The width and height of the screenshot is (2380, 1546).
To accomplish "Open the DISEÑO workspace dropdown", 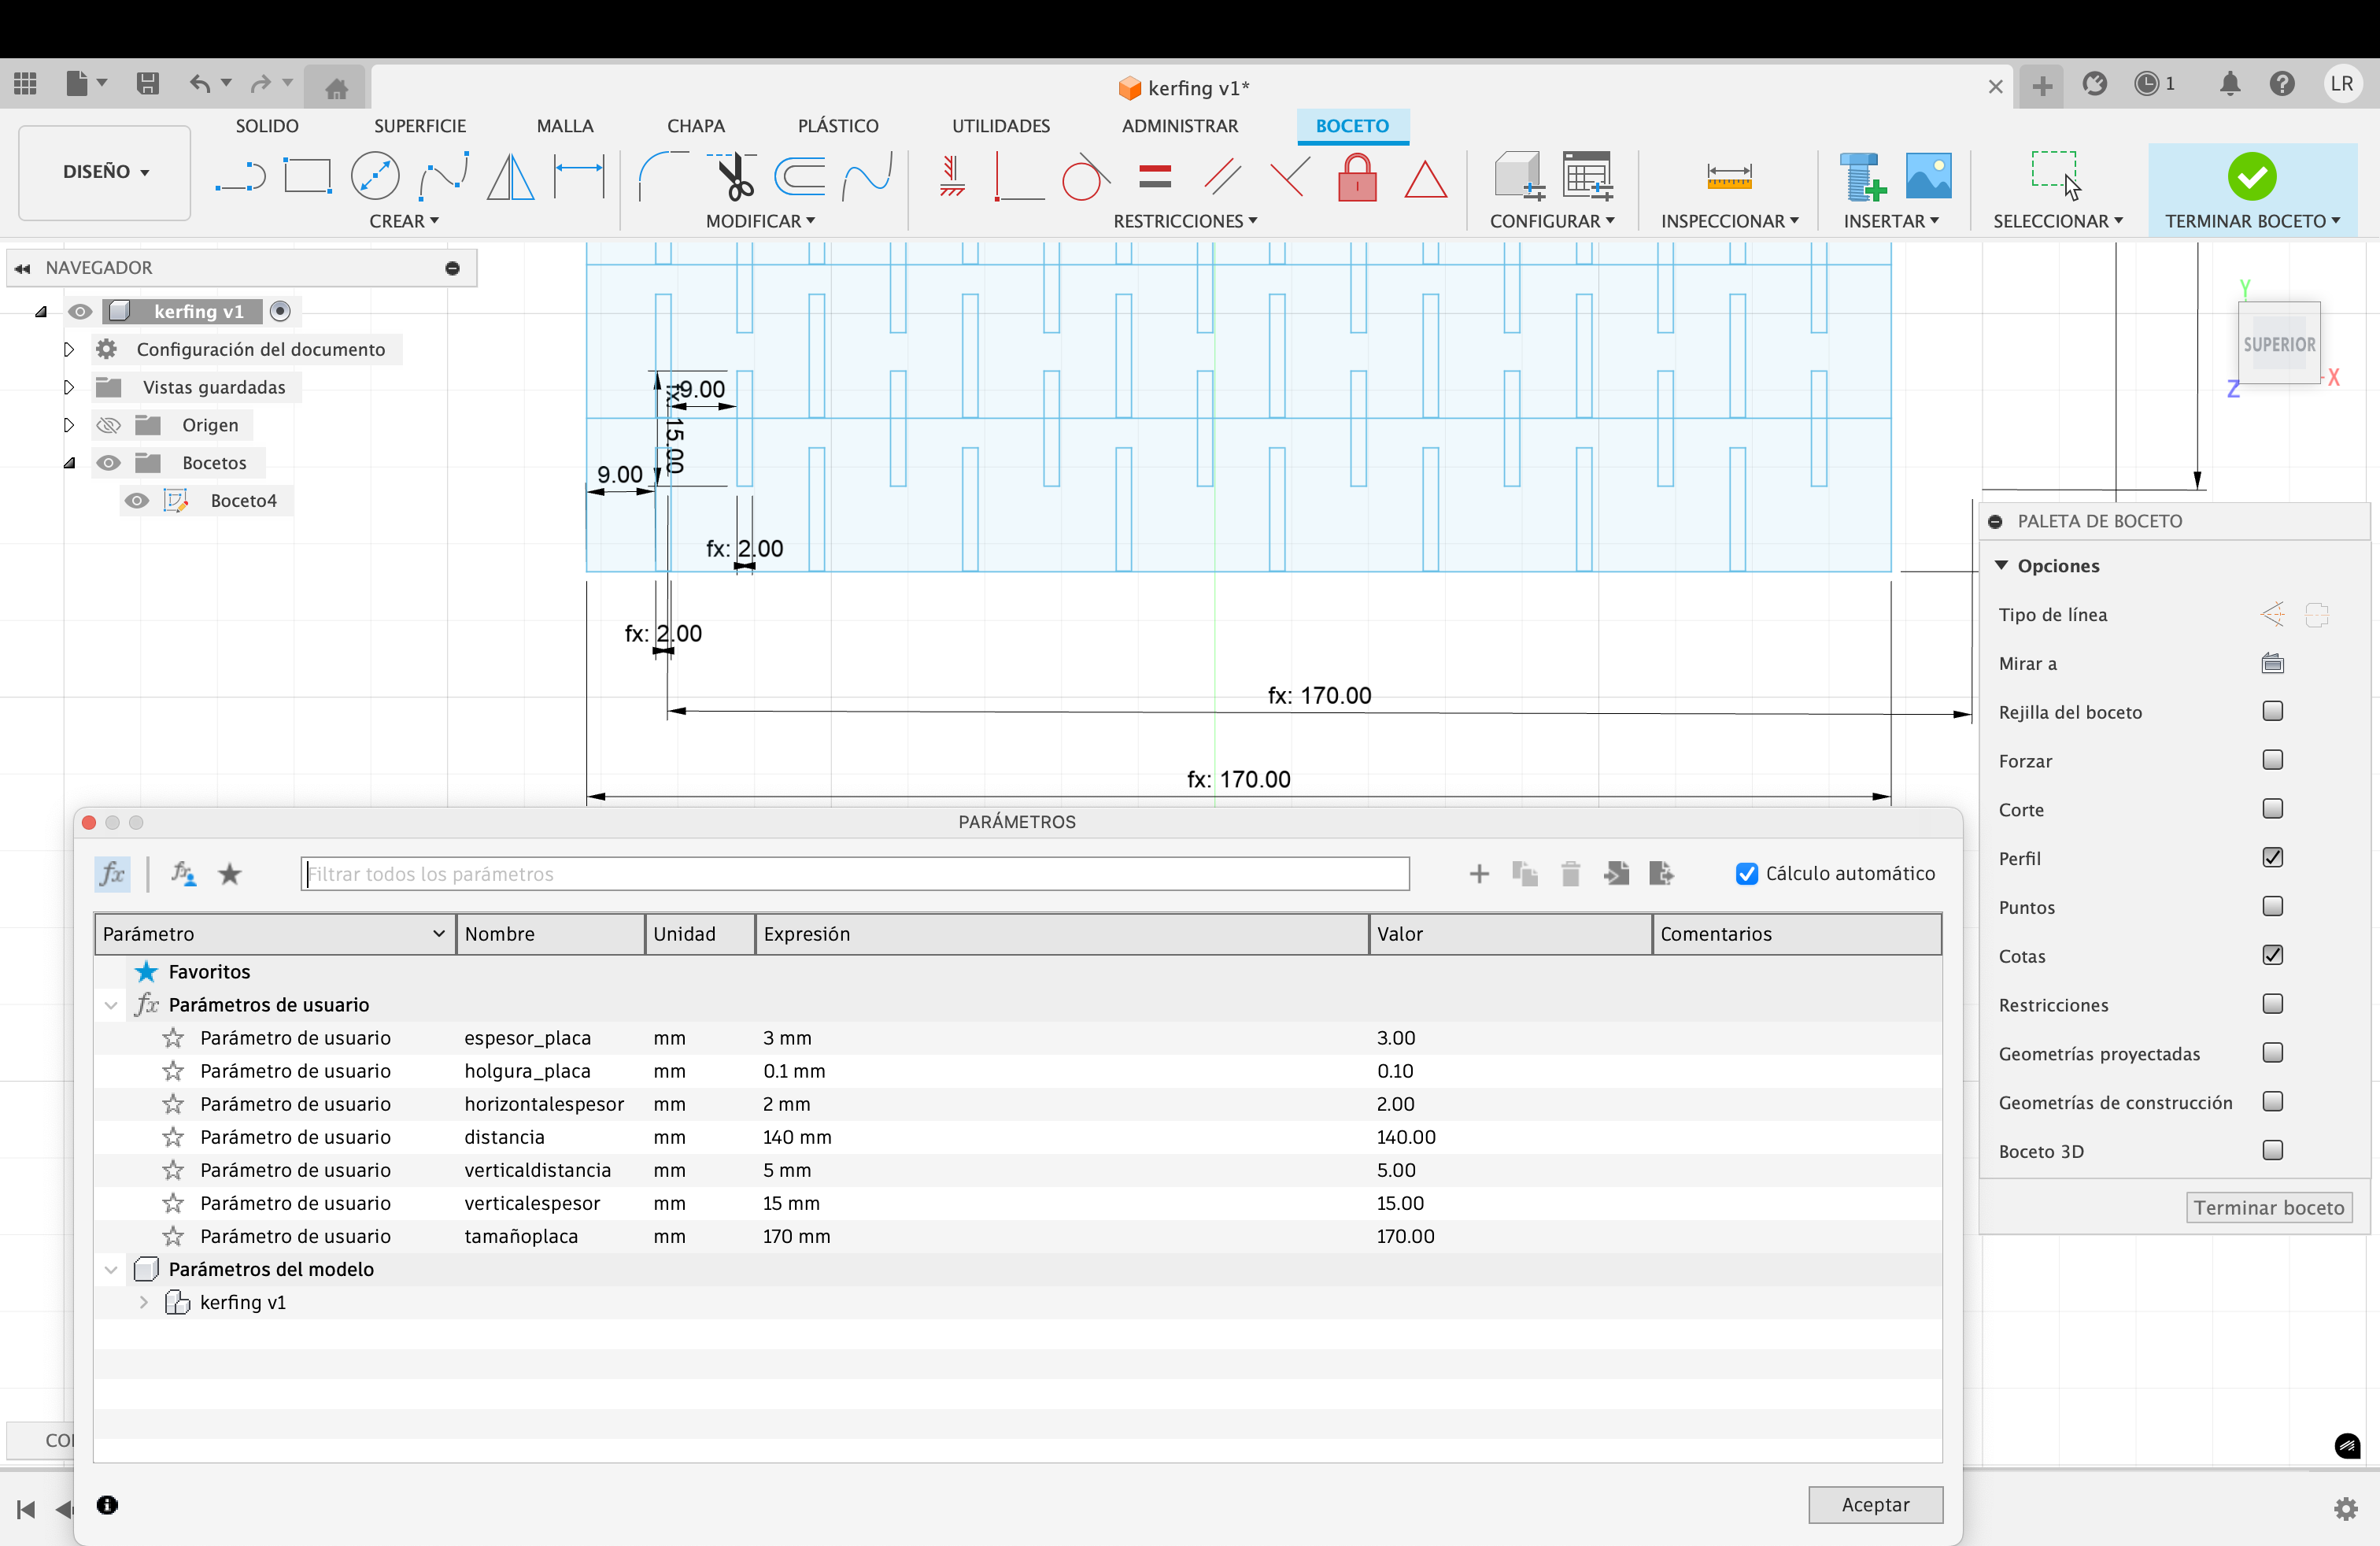I will (105, 172).
